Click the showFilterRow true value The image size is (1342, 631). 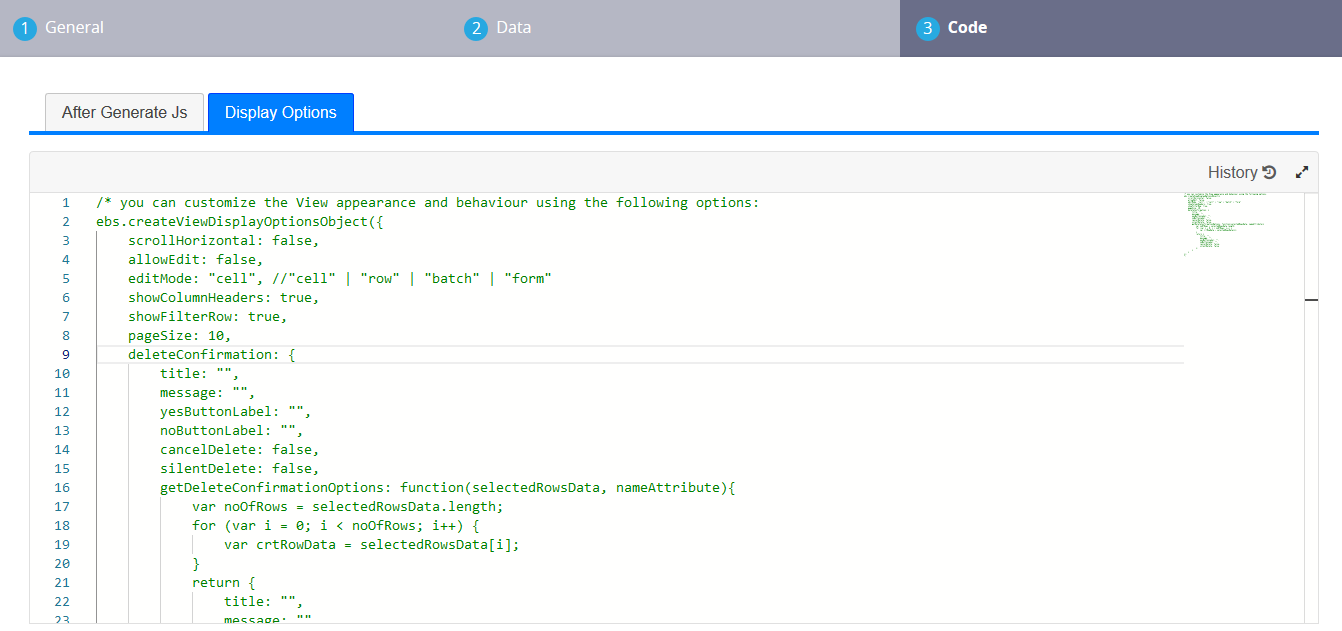(264, 316)
